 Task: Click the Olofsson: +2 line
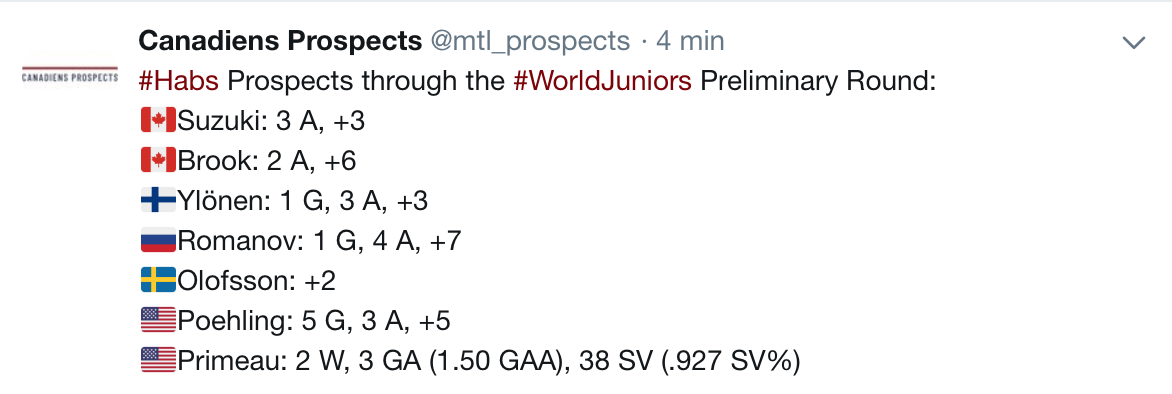[257, 282]
